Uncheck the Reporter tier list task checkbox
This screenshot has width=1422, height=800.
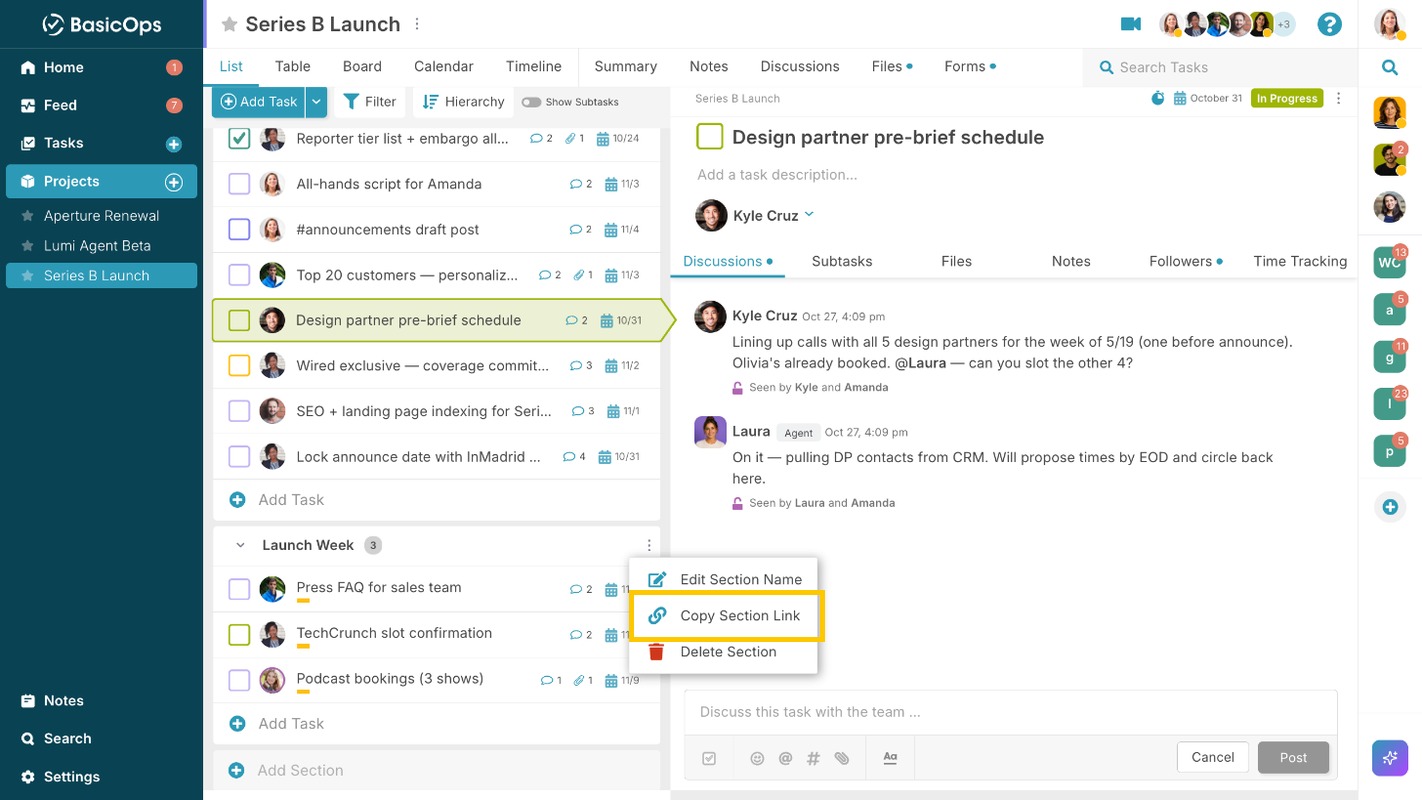[x=239, y=138]
